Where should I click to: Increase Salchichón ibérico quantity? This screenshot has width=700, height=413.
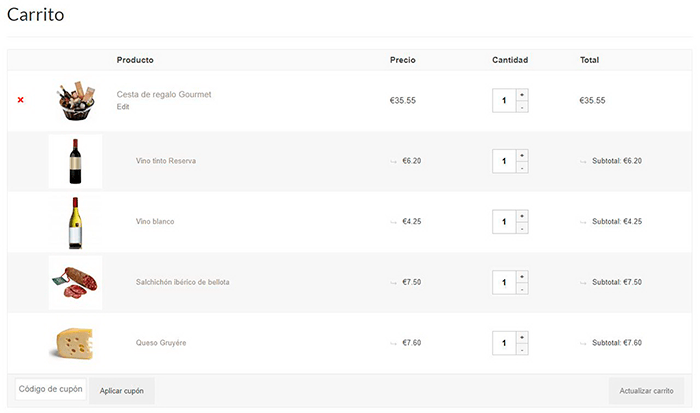coord(522,277)
